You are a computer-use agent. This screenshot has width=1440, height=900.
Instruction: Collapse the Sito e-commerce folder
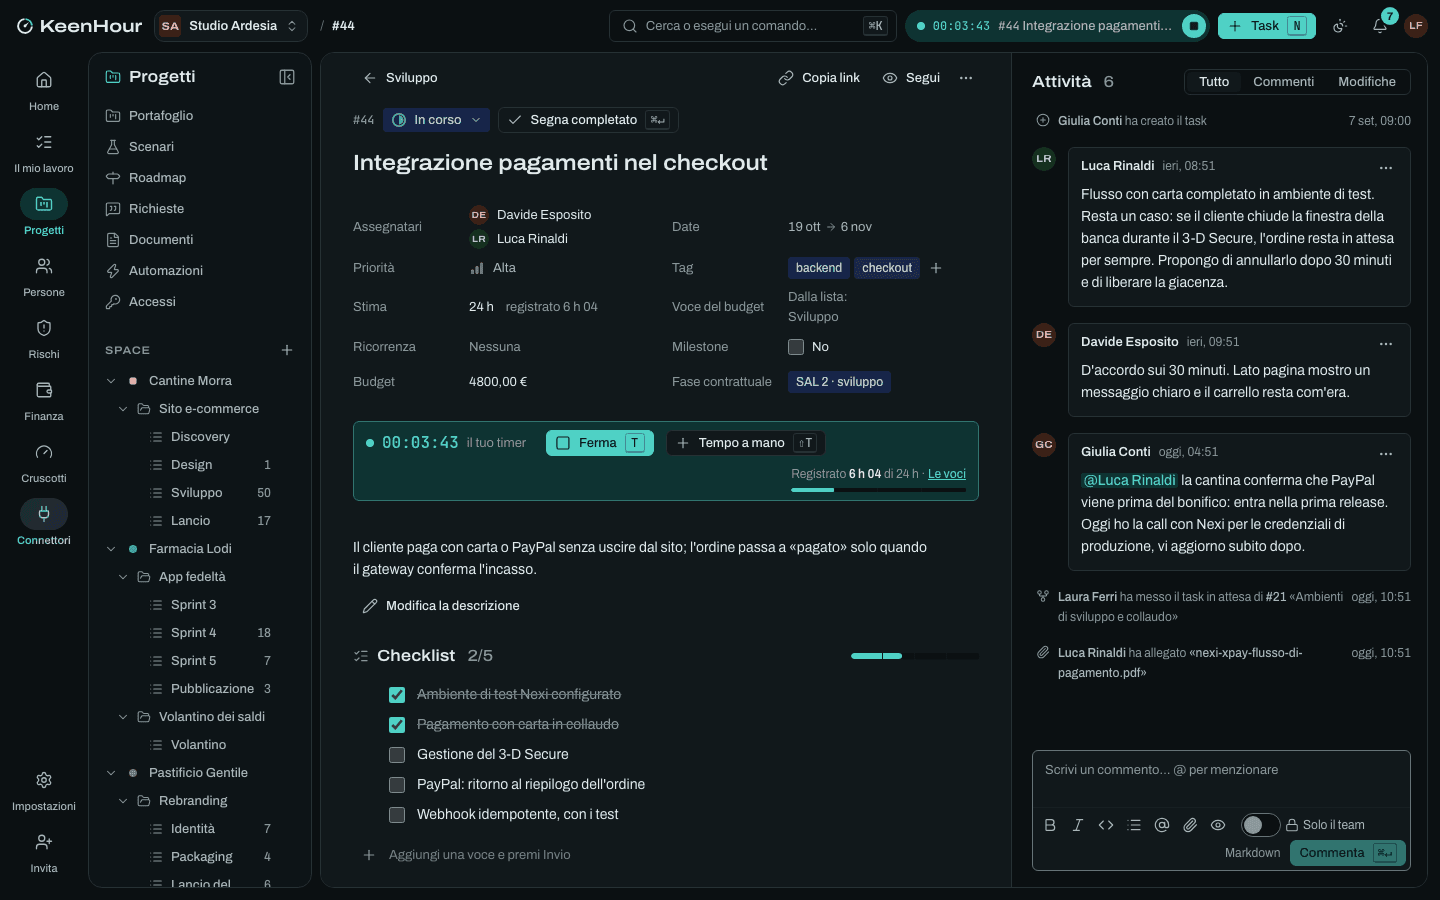[x=123, y=409]
